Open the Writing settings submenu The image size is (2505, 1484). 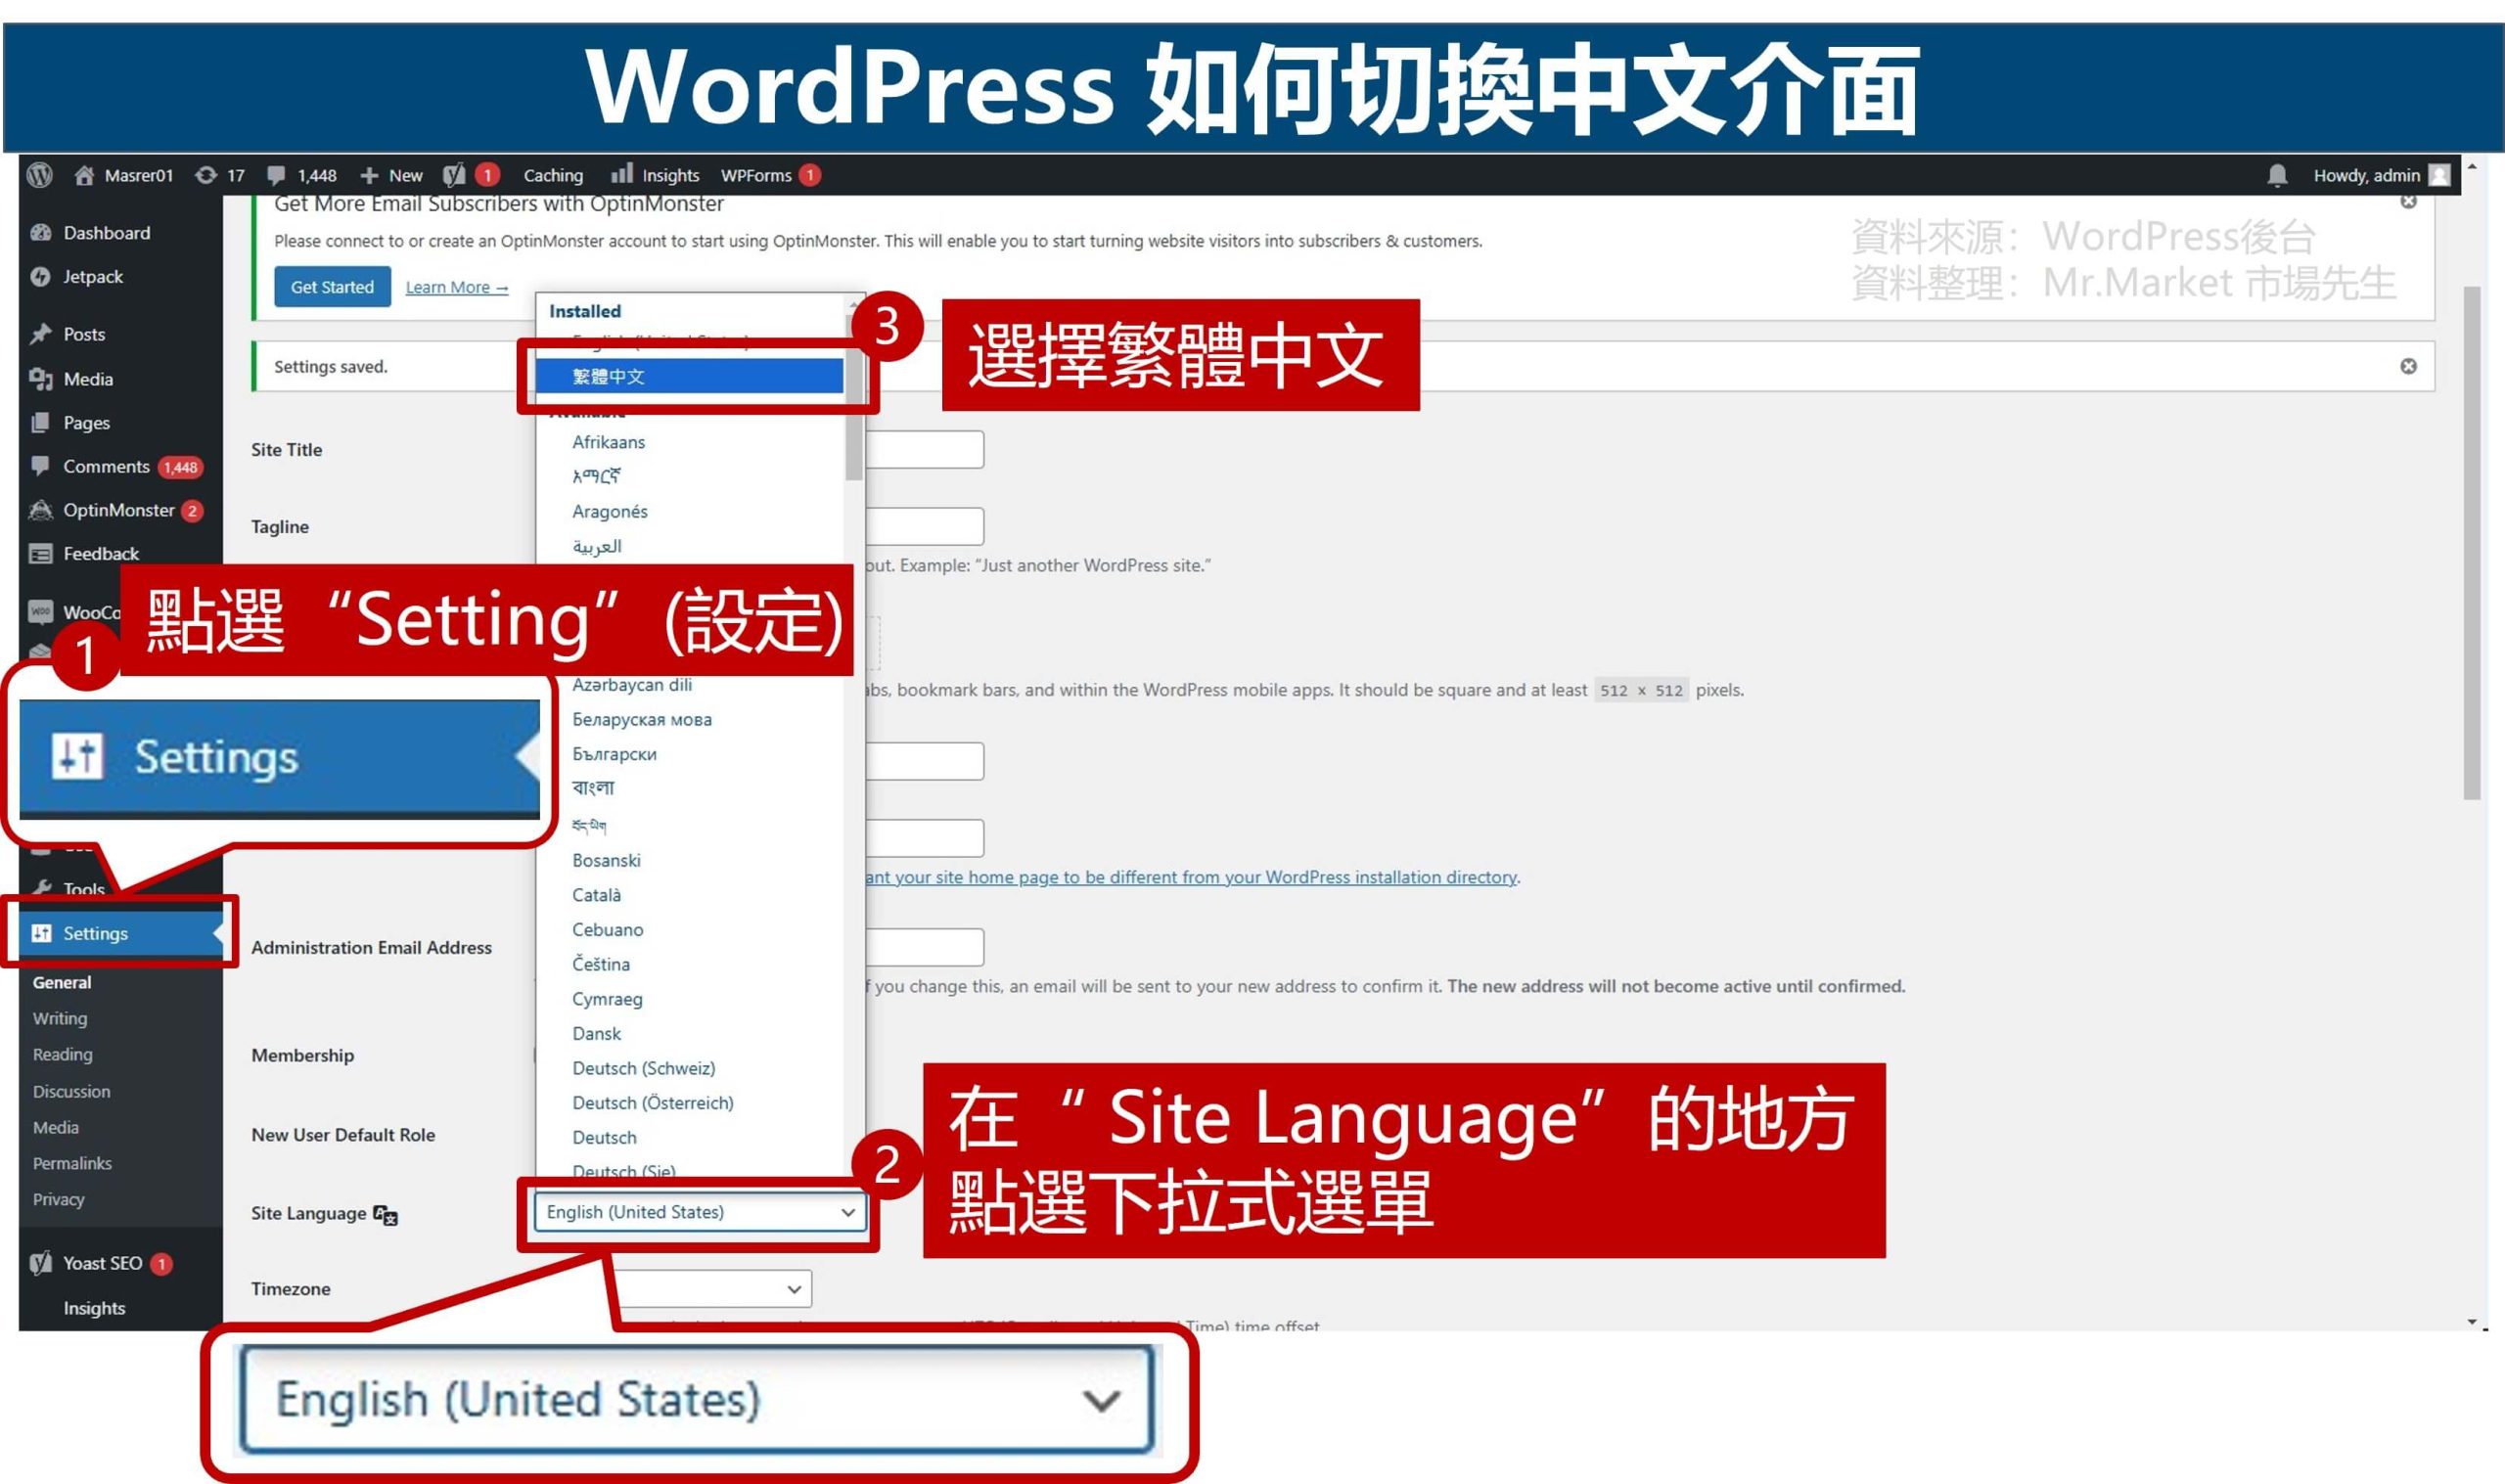60,1019
